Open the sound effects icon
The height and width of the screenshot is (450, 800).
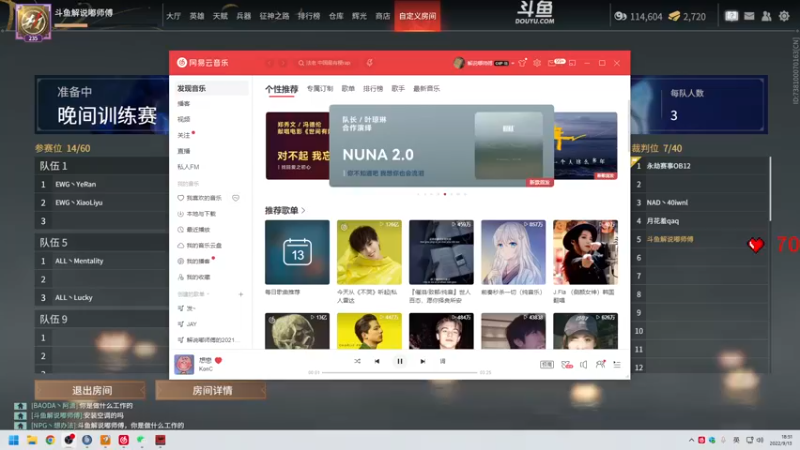pos(567,364)
